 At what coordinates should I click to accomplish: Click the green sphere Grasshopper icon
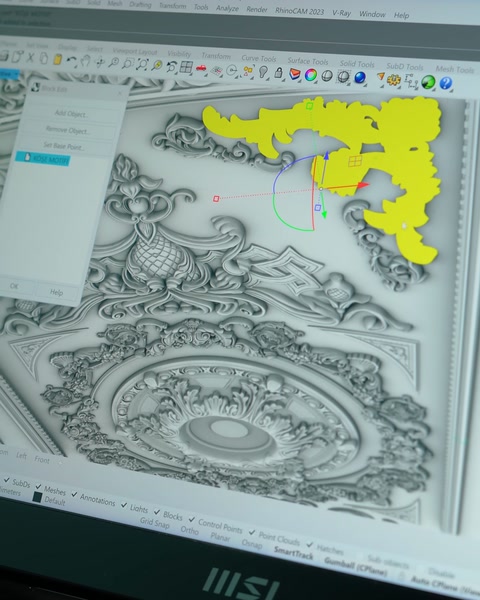point(428,82)
